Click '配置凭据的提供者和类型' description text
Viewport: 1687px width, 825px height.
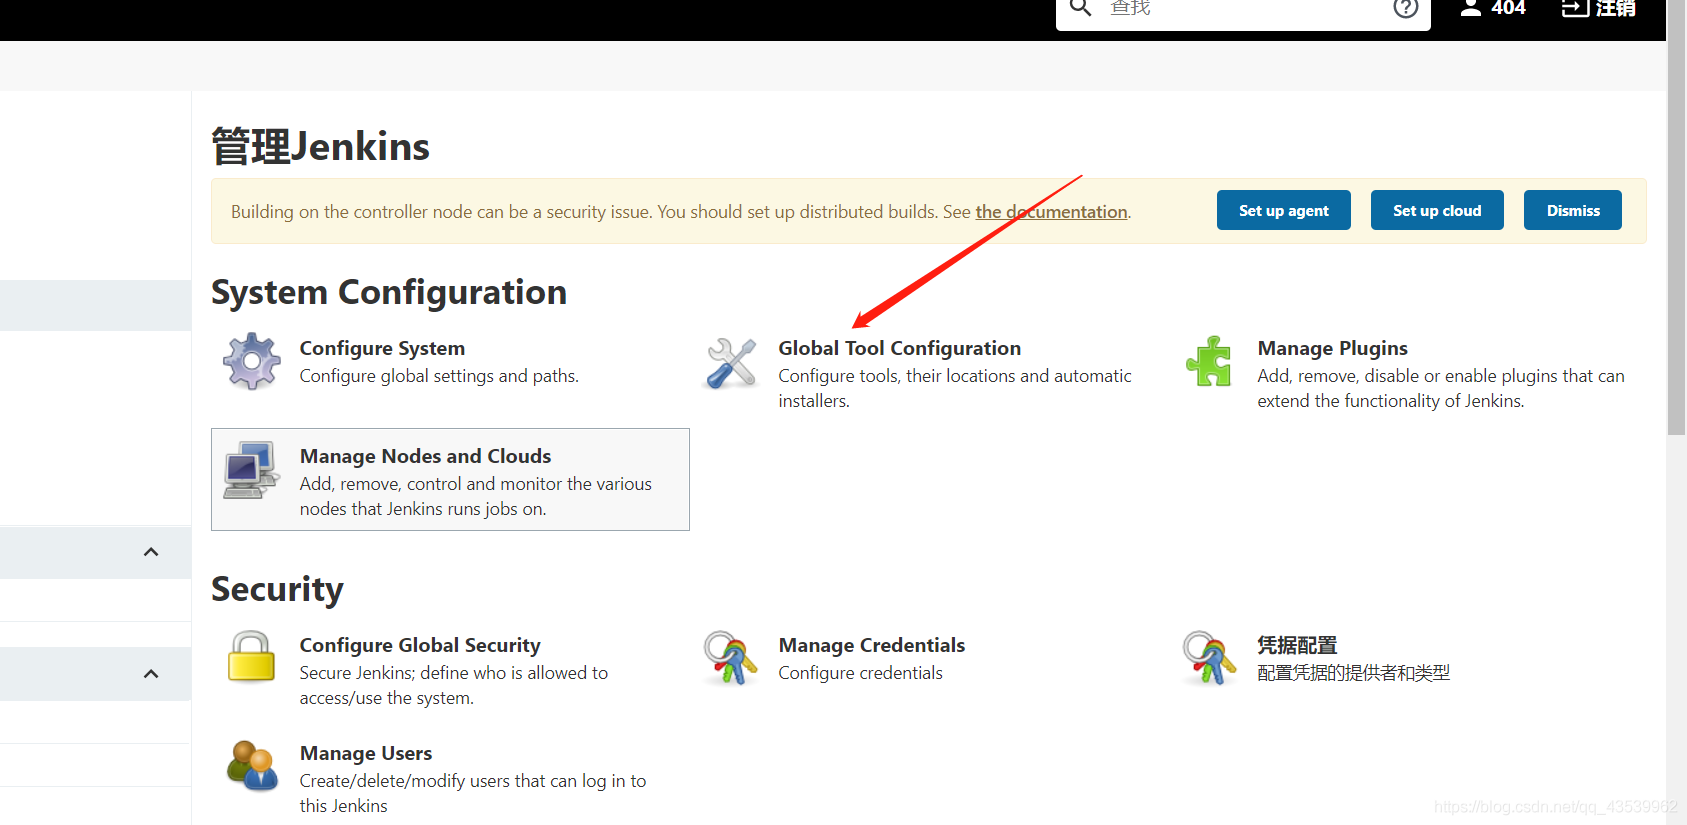click(x=1353, y=673)
